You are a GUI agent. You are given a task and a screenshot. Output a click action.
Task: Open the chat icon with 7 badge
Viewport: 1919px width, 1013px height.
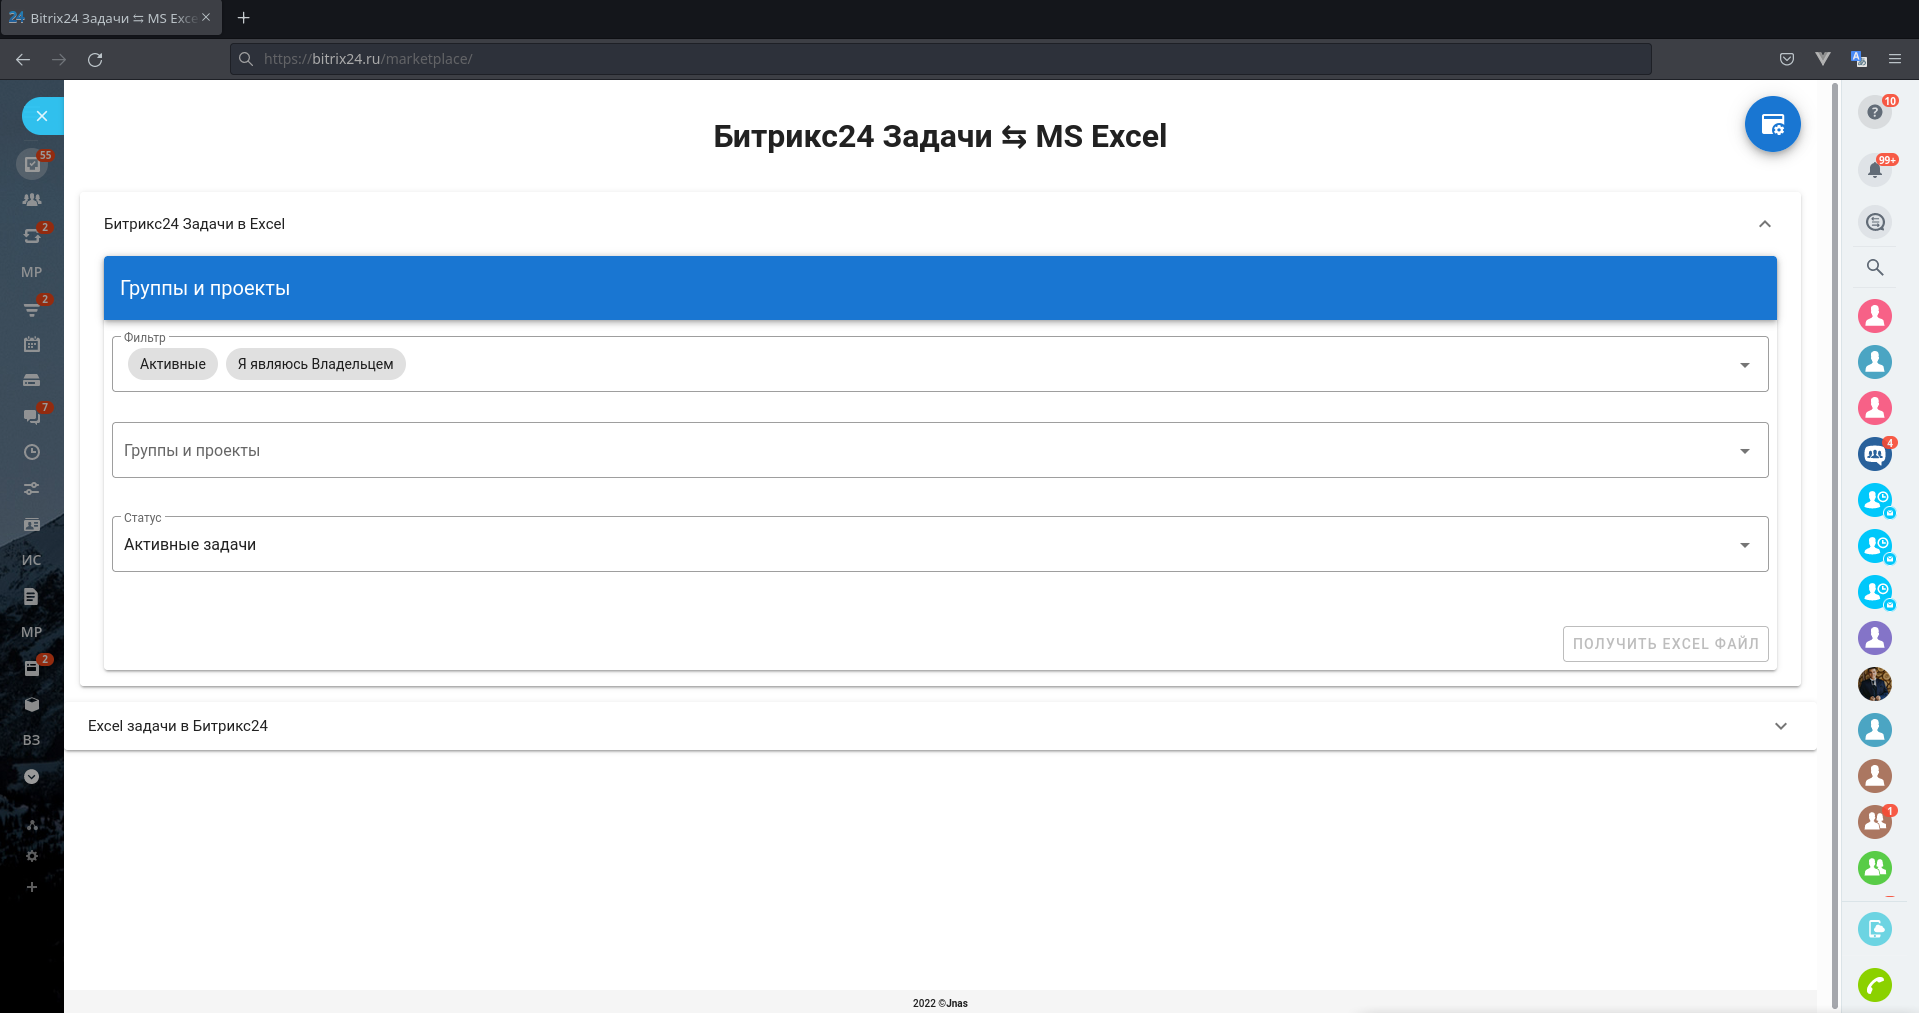[x=32, y=416]
